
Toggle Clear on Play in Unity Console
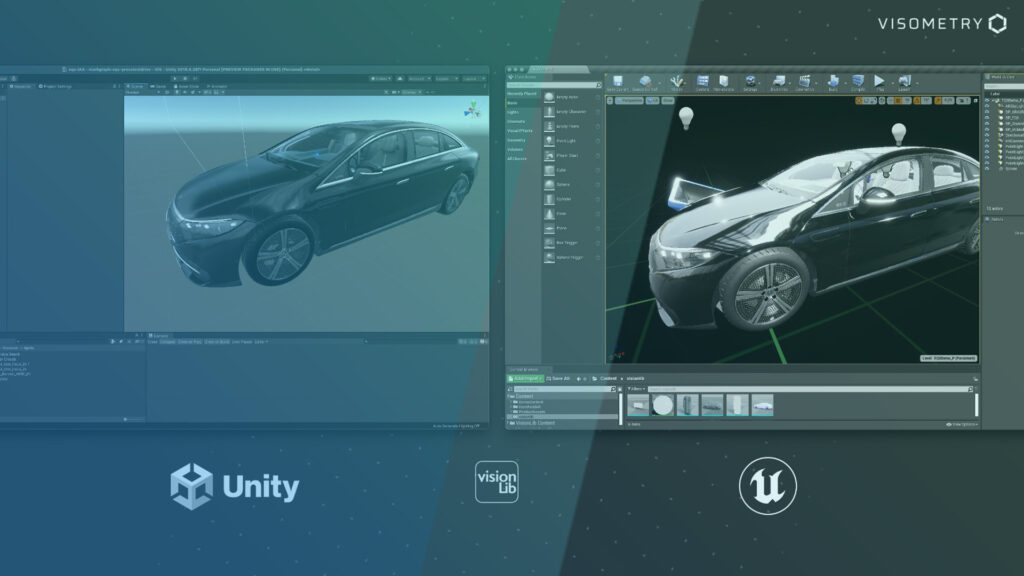[190, 342]
